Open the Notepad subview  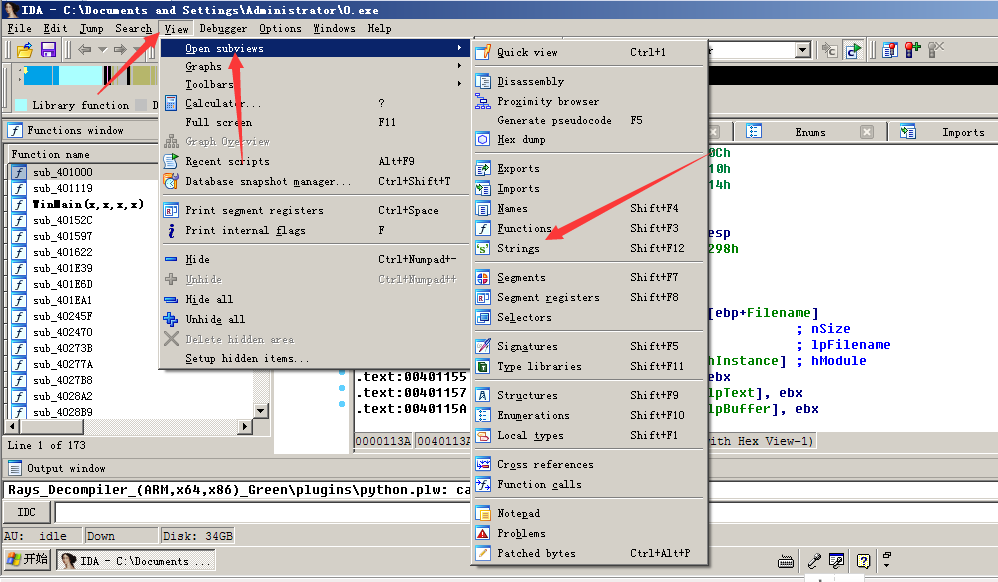[589, 513]
